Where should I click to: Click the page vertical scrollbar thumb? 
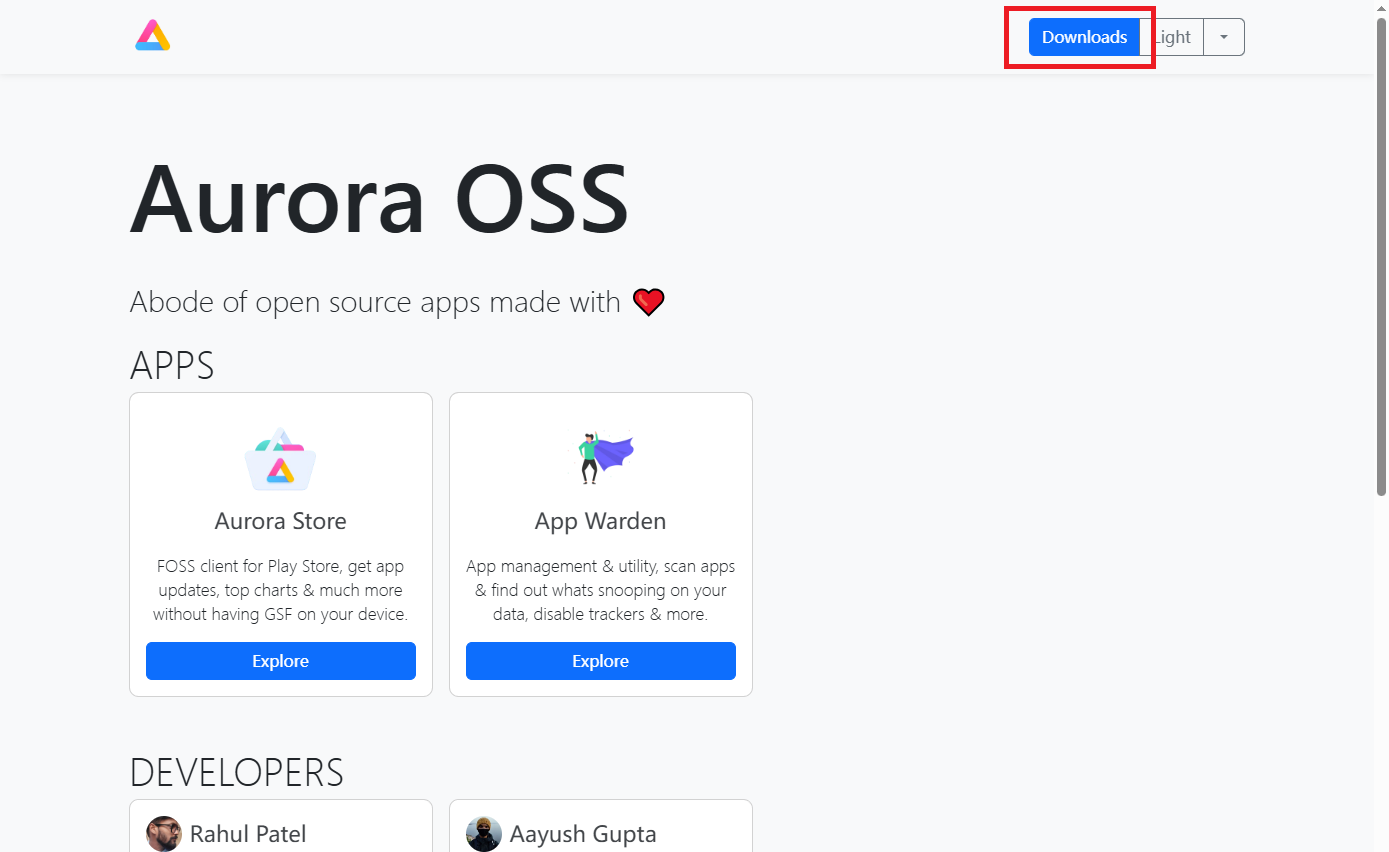[1381, 255]
